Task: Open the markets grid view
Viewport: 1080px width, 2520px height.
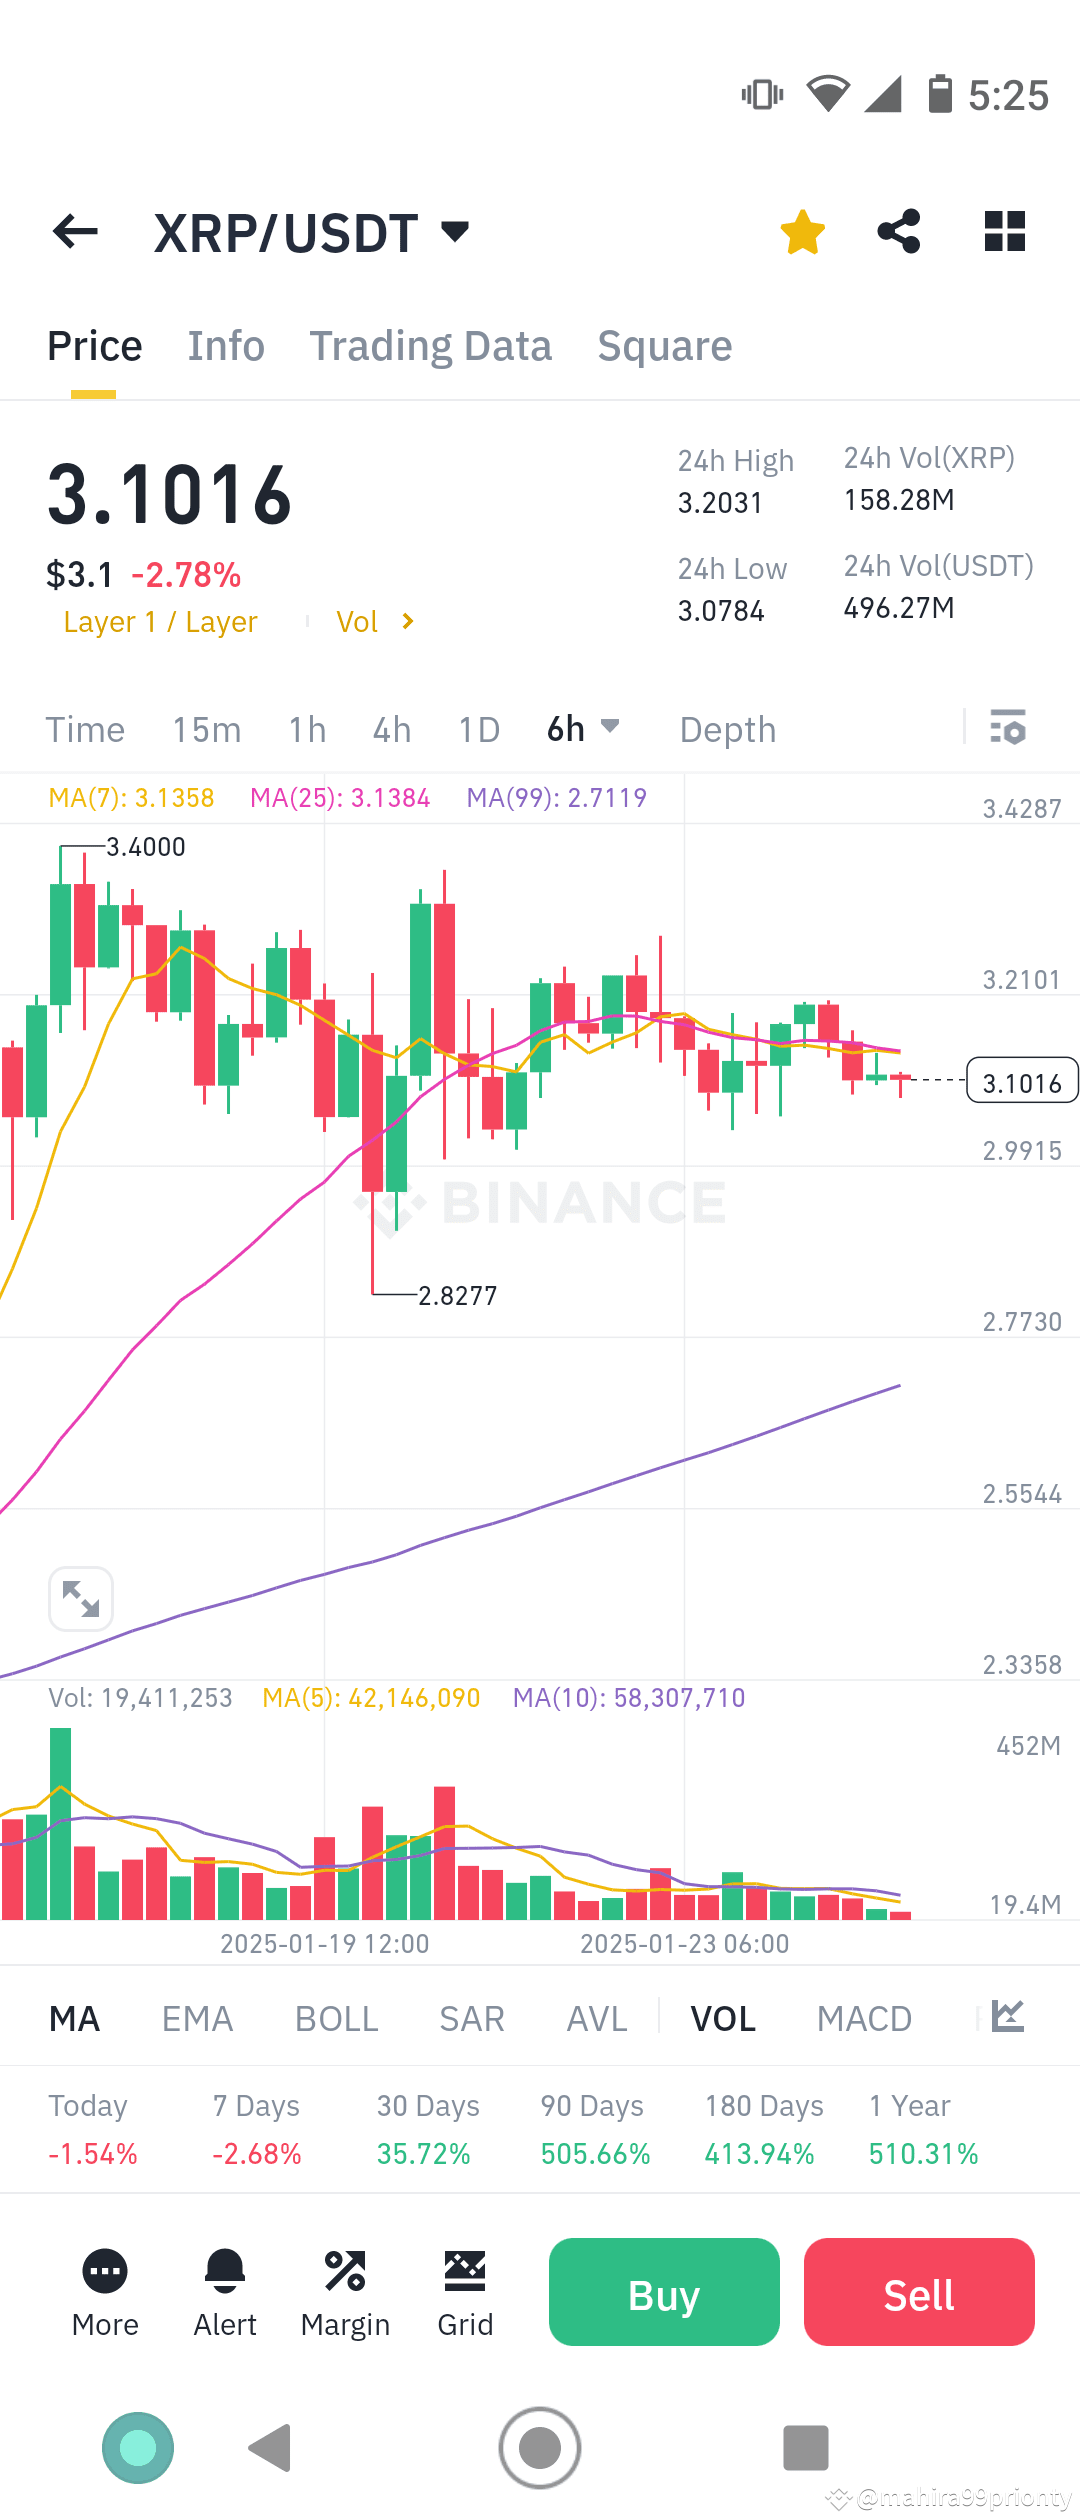Action: pyautogui.click(x=1003, y=231)
